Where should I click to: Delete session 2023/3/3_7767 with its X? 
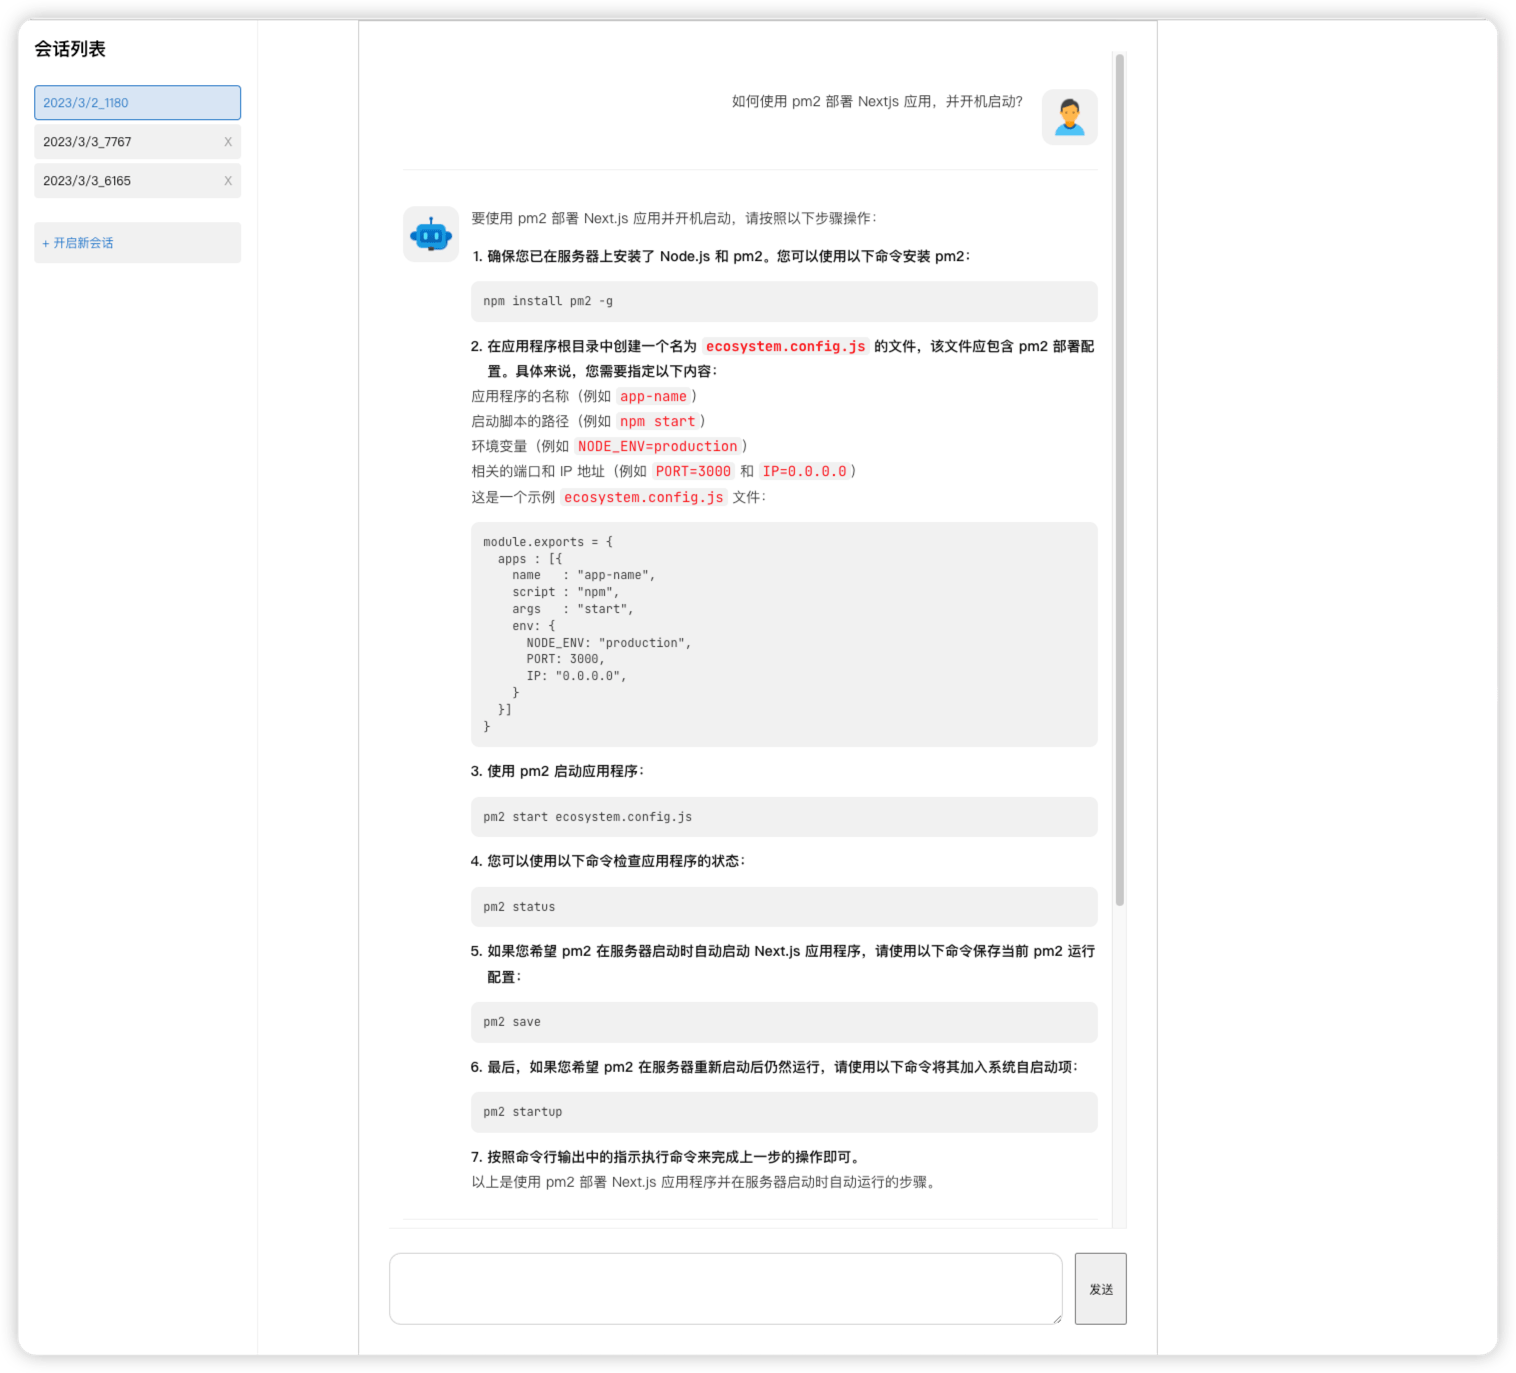[228, 142]
